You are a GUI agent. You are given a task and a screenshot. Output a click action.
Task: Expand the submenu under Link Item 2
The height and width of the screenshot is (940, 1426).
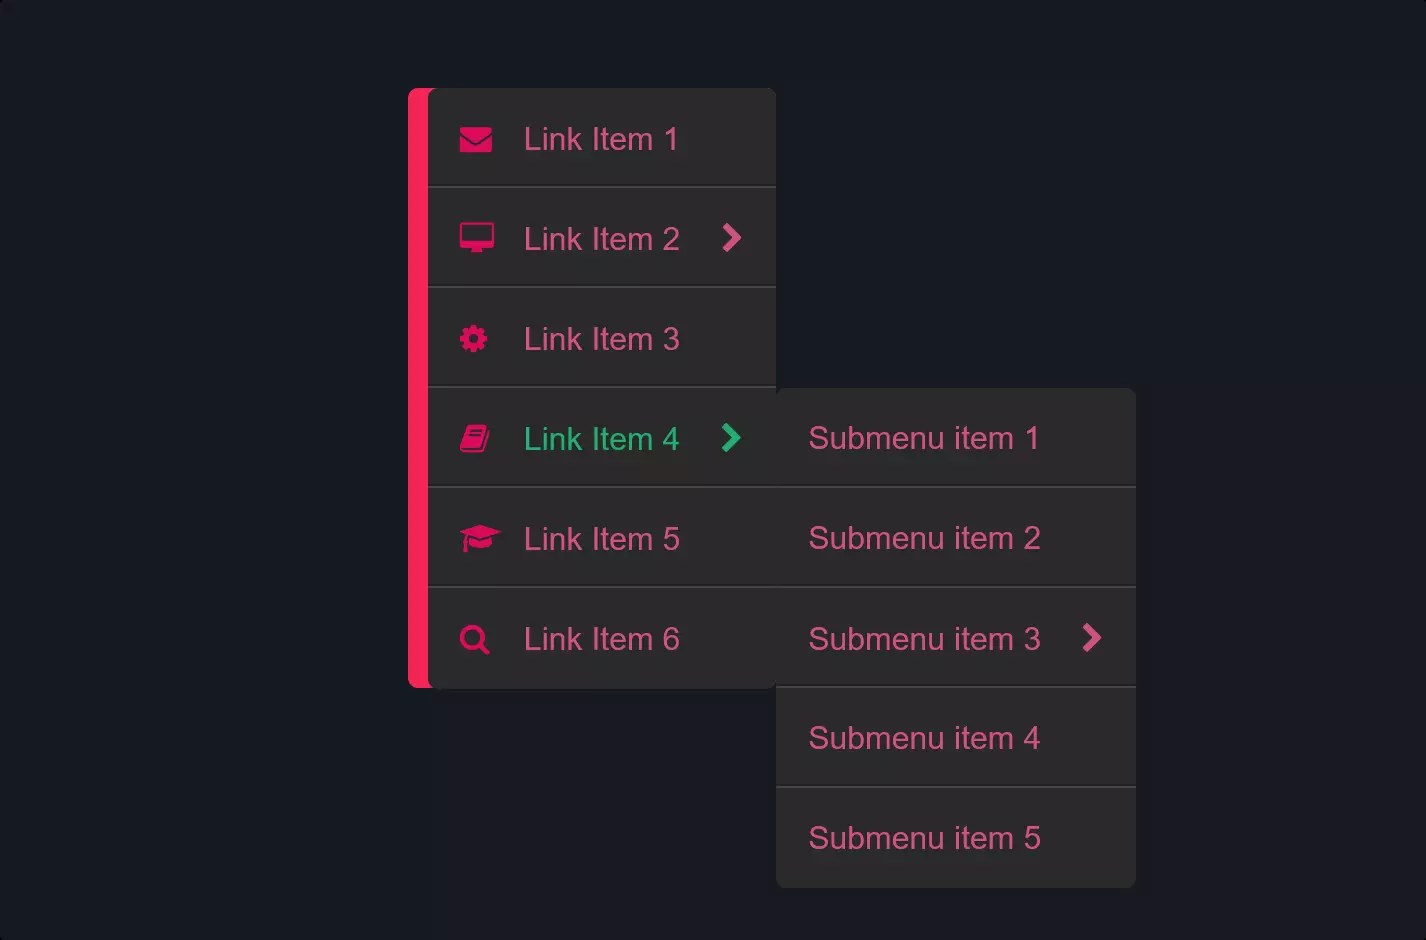click(x=601, y=238)
